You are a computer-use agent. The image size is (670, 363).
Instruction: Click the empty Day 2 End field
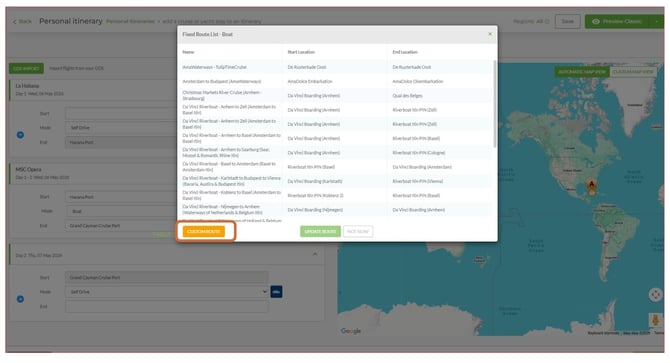pos(167,306)
